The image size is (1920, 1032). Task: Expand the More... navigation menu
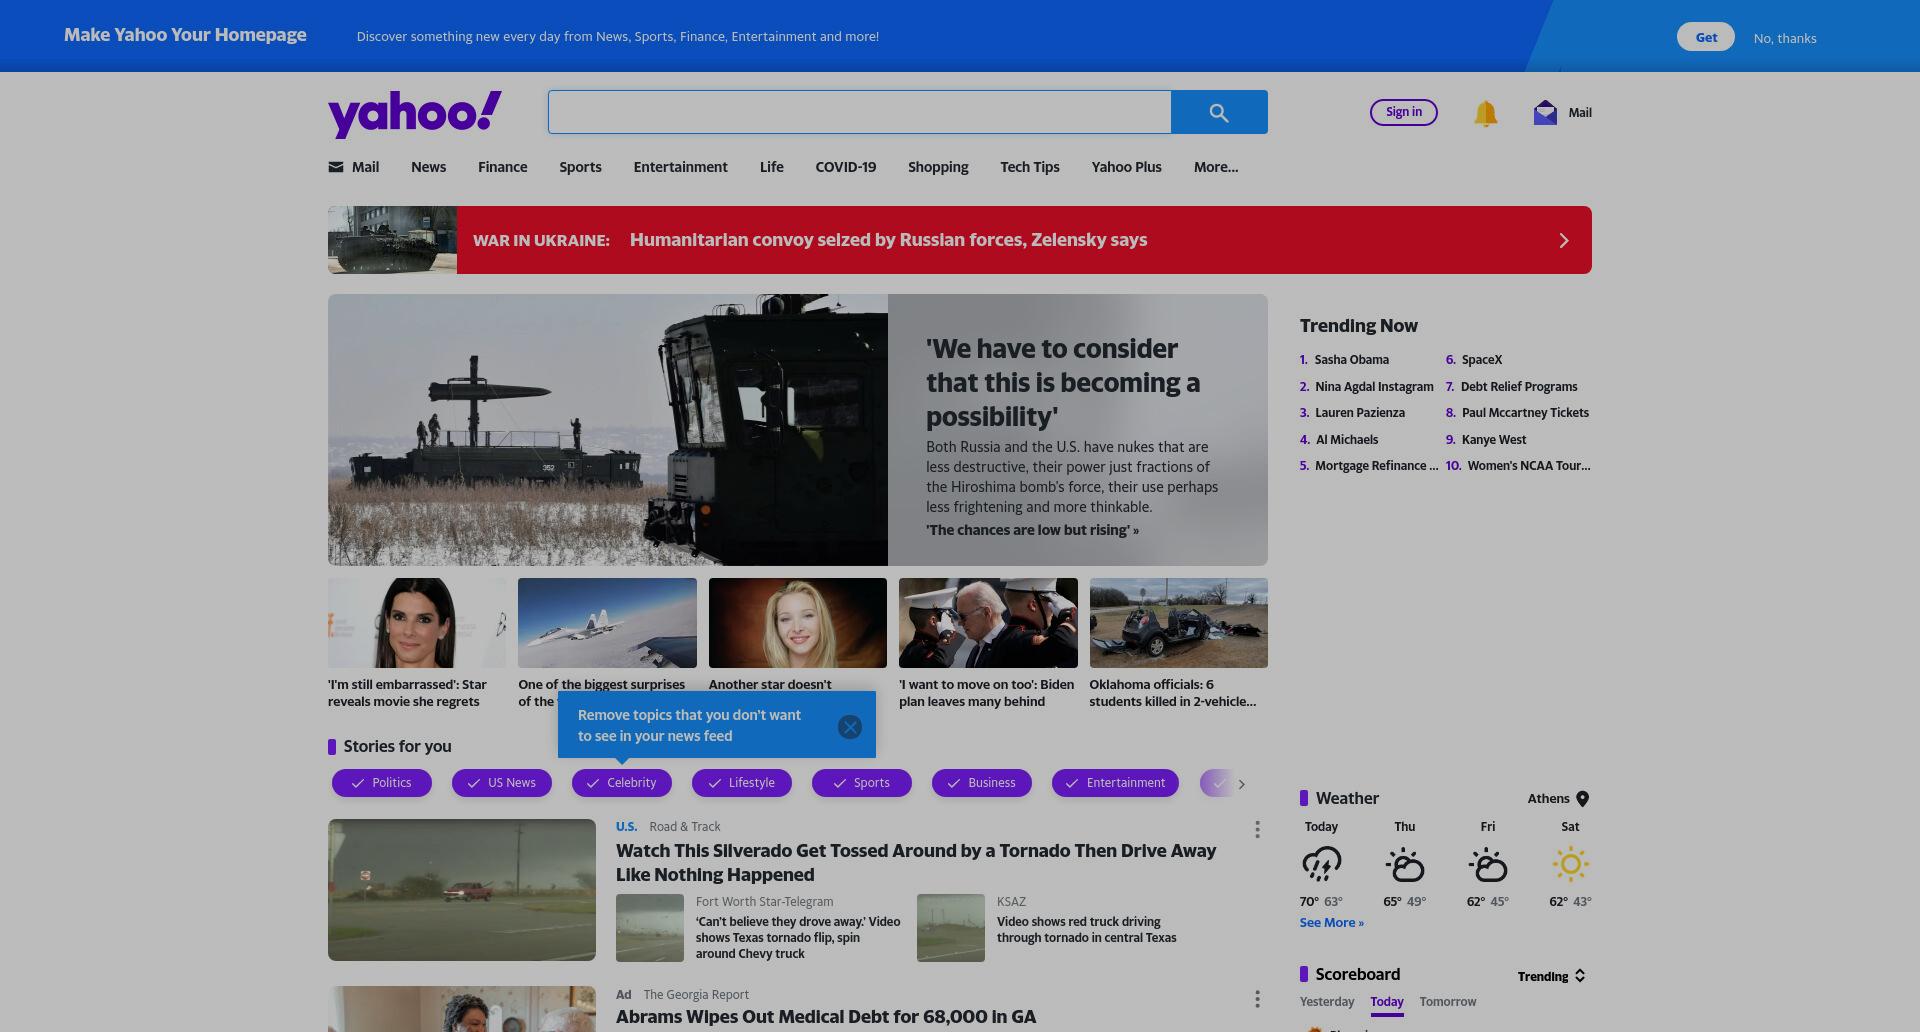[1216, 167]
